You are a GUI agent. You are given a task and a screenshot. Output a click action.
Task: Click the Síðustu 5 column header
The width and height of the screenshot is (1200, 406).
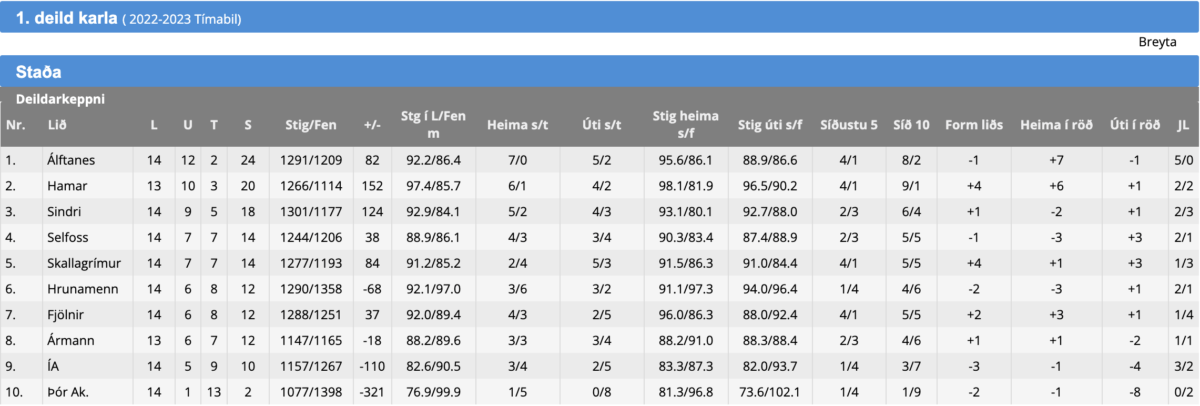pyautogui.click(x=848, y=125)
